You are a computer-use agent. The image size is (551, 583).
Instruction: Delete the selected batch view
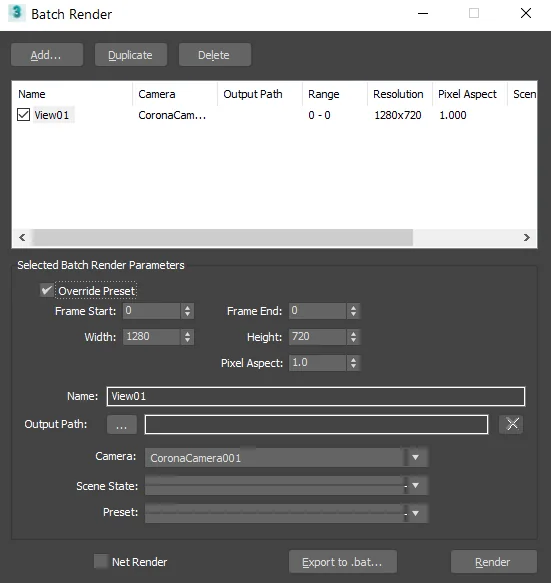(x=215, y=55)
